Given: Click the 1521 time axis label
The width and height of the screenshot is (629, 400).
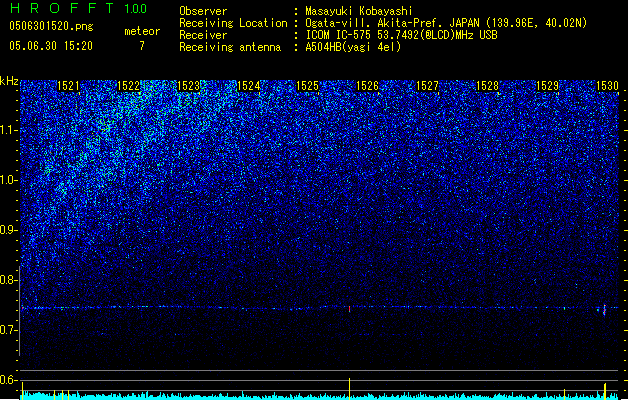Looking at the screenshot, I should tap(68, 86).
